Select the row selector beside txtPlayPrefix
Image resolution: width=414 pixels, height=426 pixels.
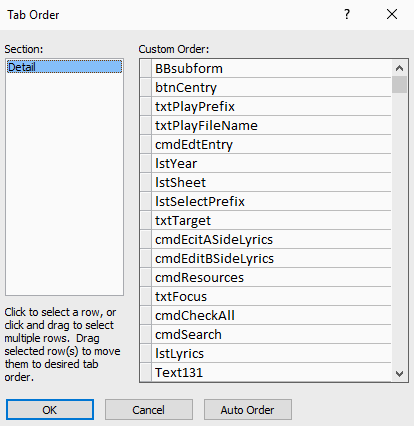pos(146,106)
